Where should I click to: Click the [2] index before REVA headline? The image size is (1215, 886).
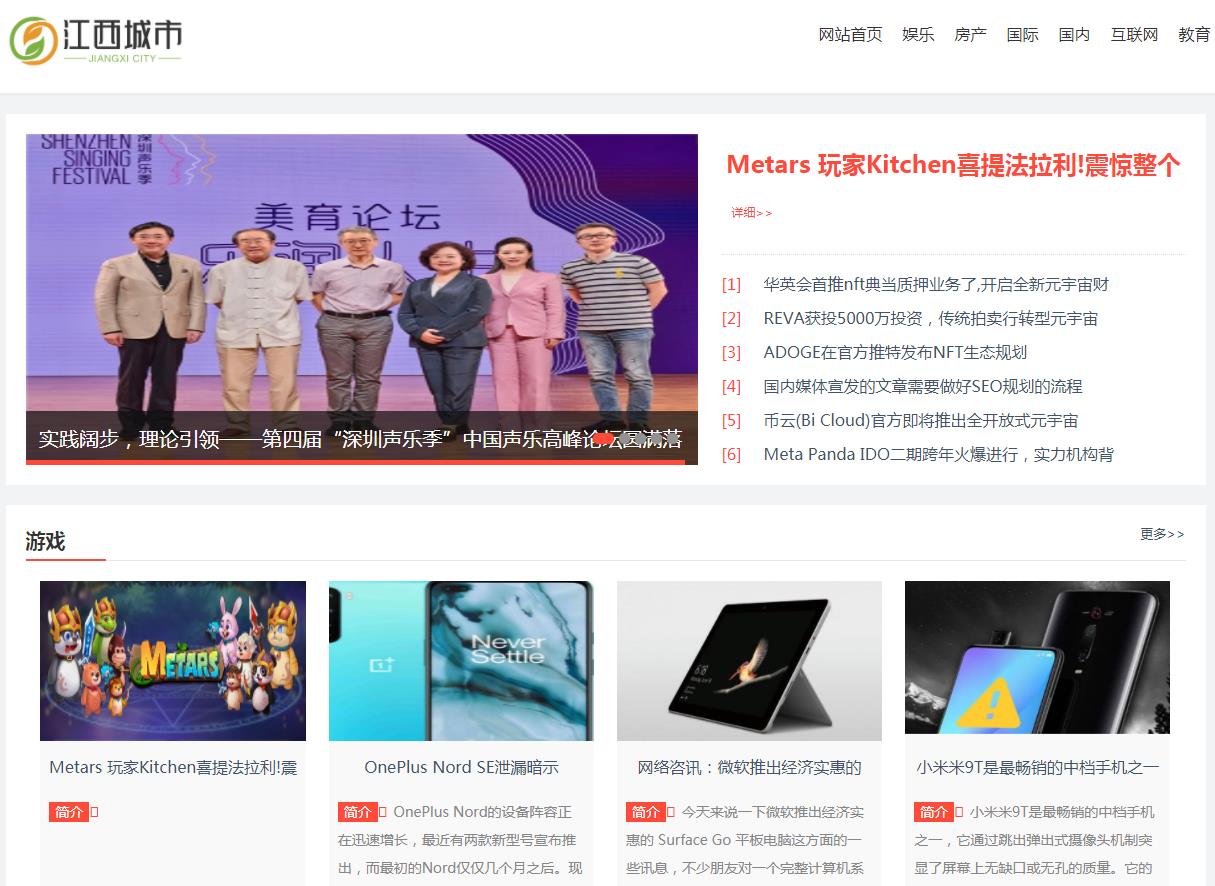732,319
